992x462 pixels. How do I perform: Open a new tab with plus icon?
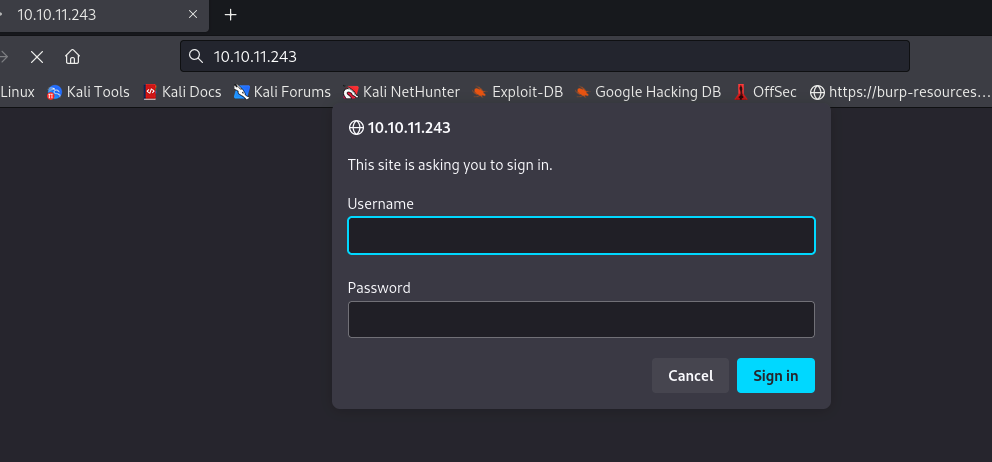(231, 15)
